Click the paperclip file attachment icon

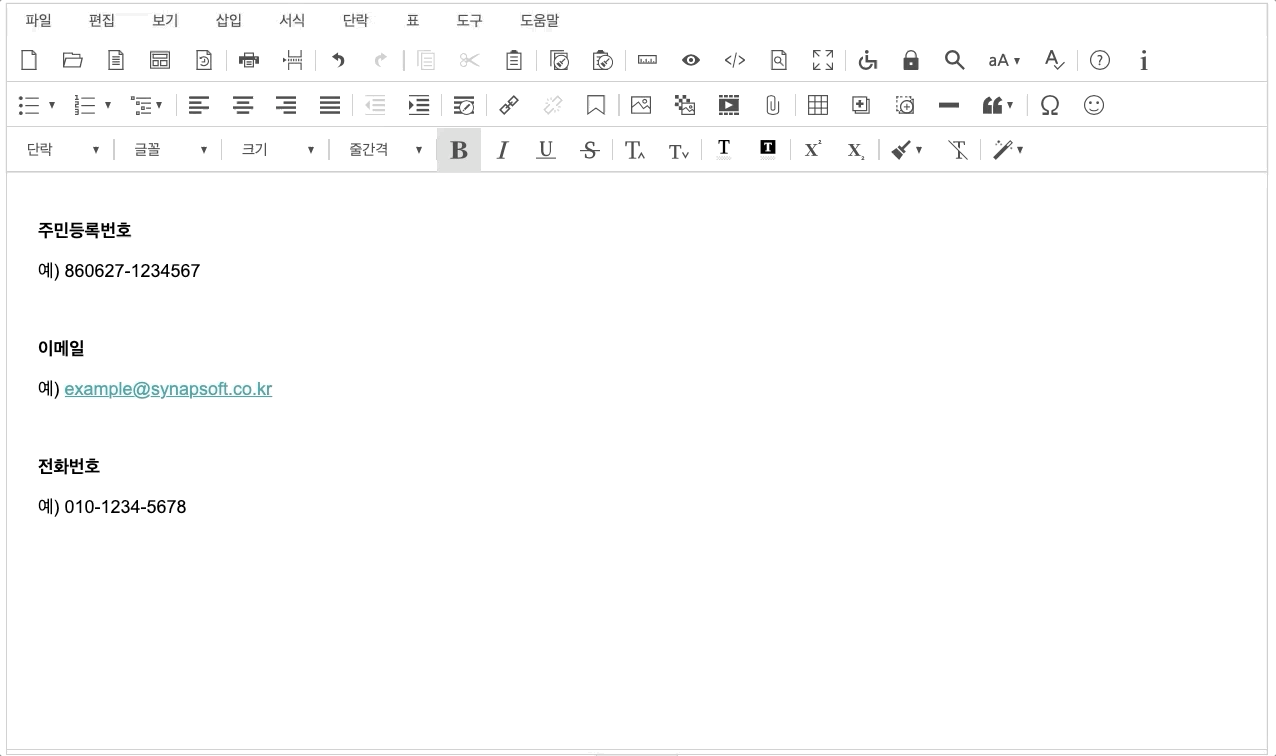tap(772, 105)
